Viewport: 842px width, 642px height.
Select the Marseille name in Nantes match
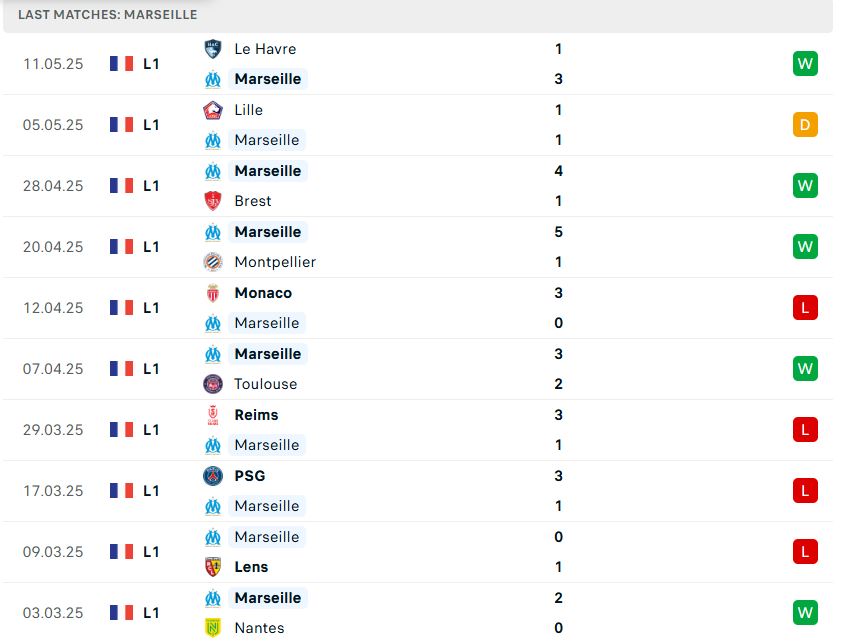pyautogui.click(x=268, y=598)
